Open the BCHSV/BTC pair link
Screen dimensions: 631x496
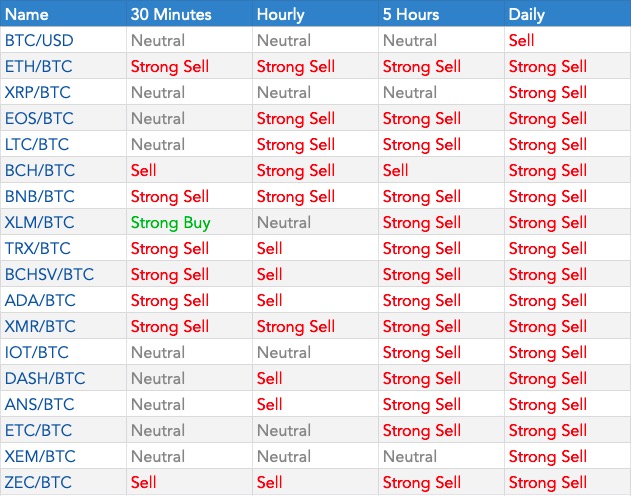pos(49,274)
